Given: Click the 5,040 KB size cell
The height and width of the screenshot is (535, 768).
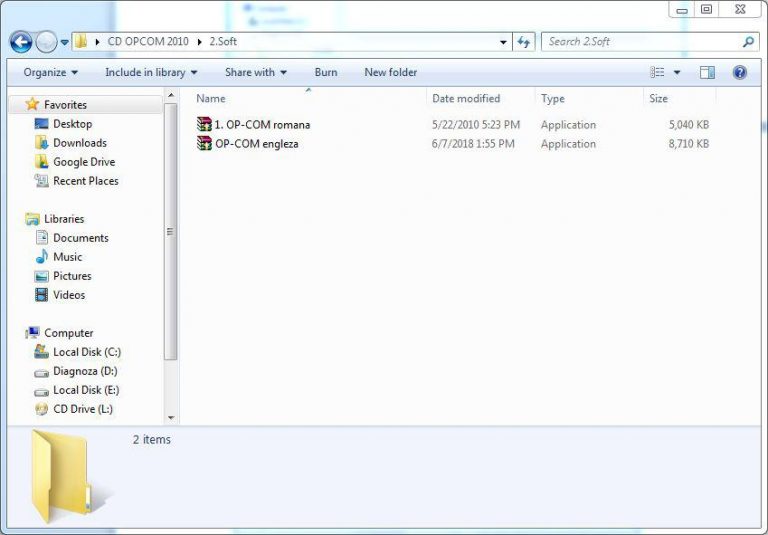Looking at the screenshot, I should click(x=689, y=125).
